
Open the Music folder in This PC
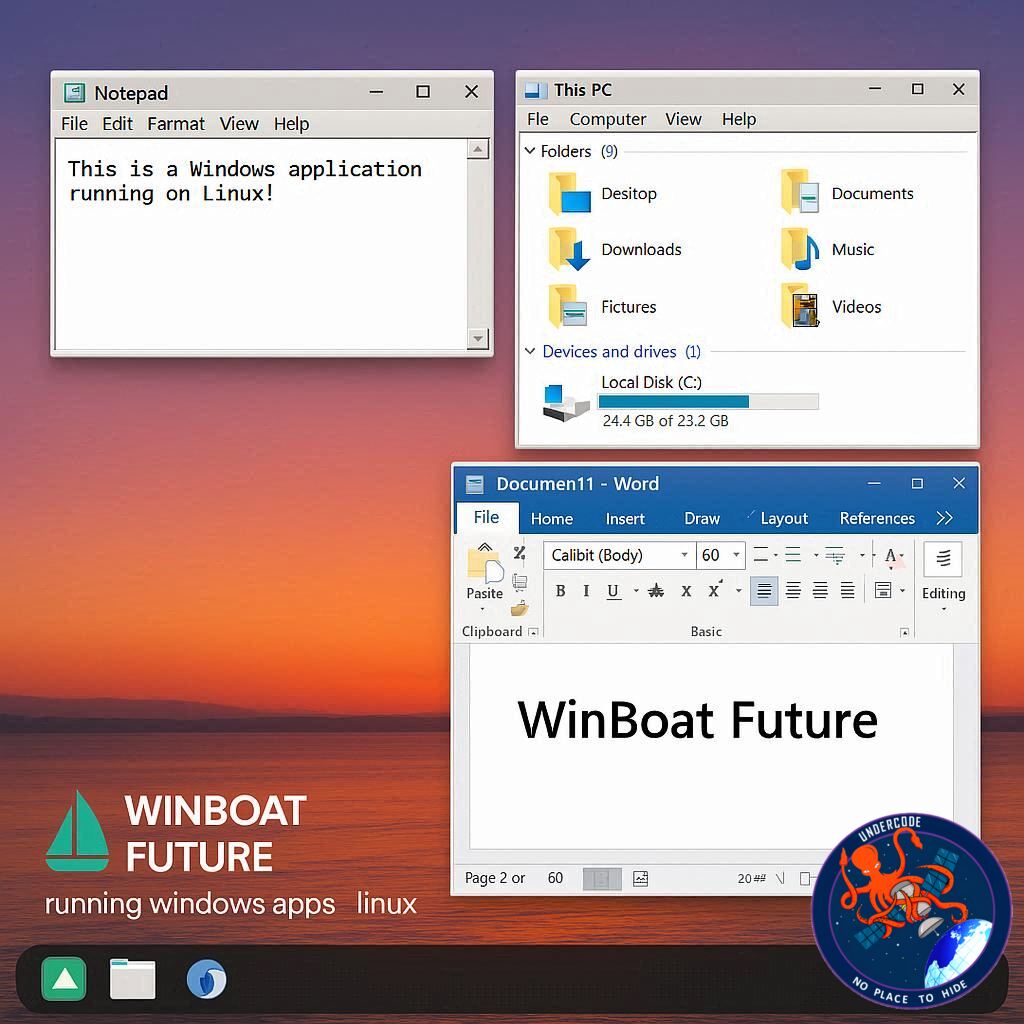(x=801, y=249)
